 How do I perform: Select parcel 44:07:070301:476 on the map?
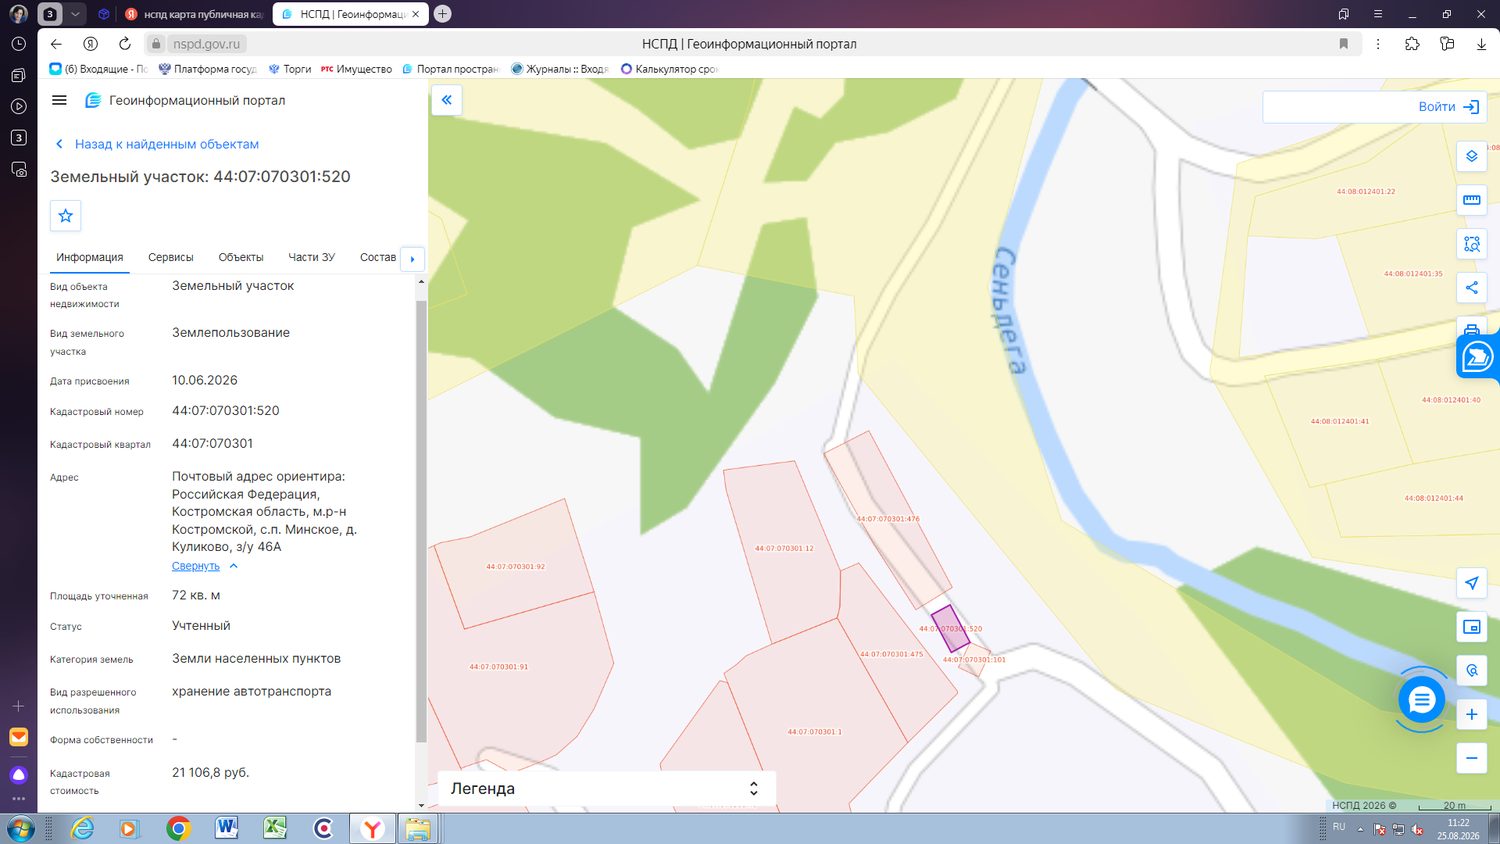[887, 519]
